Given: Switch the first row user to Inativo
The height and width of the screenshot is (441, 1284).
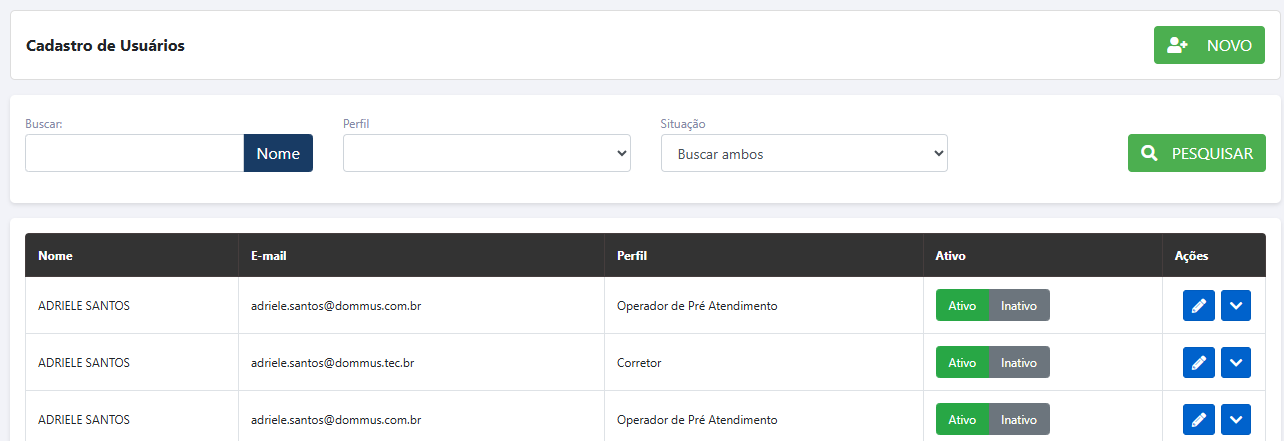Looking at the screenshot, I should [x=1019, y=305].
